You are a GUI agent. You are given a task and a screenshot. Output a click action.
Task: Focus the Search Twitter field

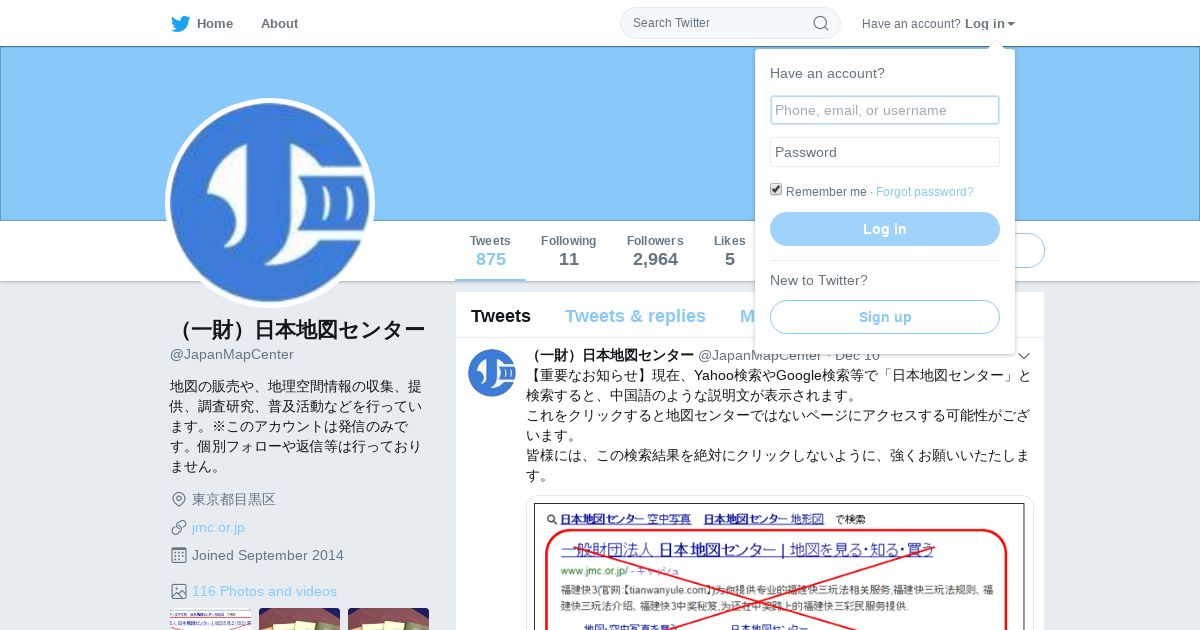(x=730, y=23)
